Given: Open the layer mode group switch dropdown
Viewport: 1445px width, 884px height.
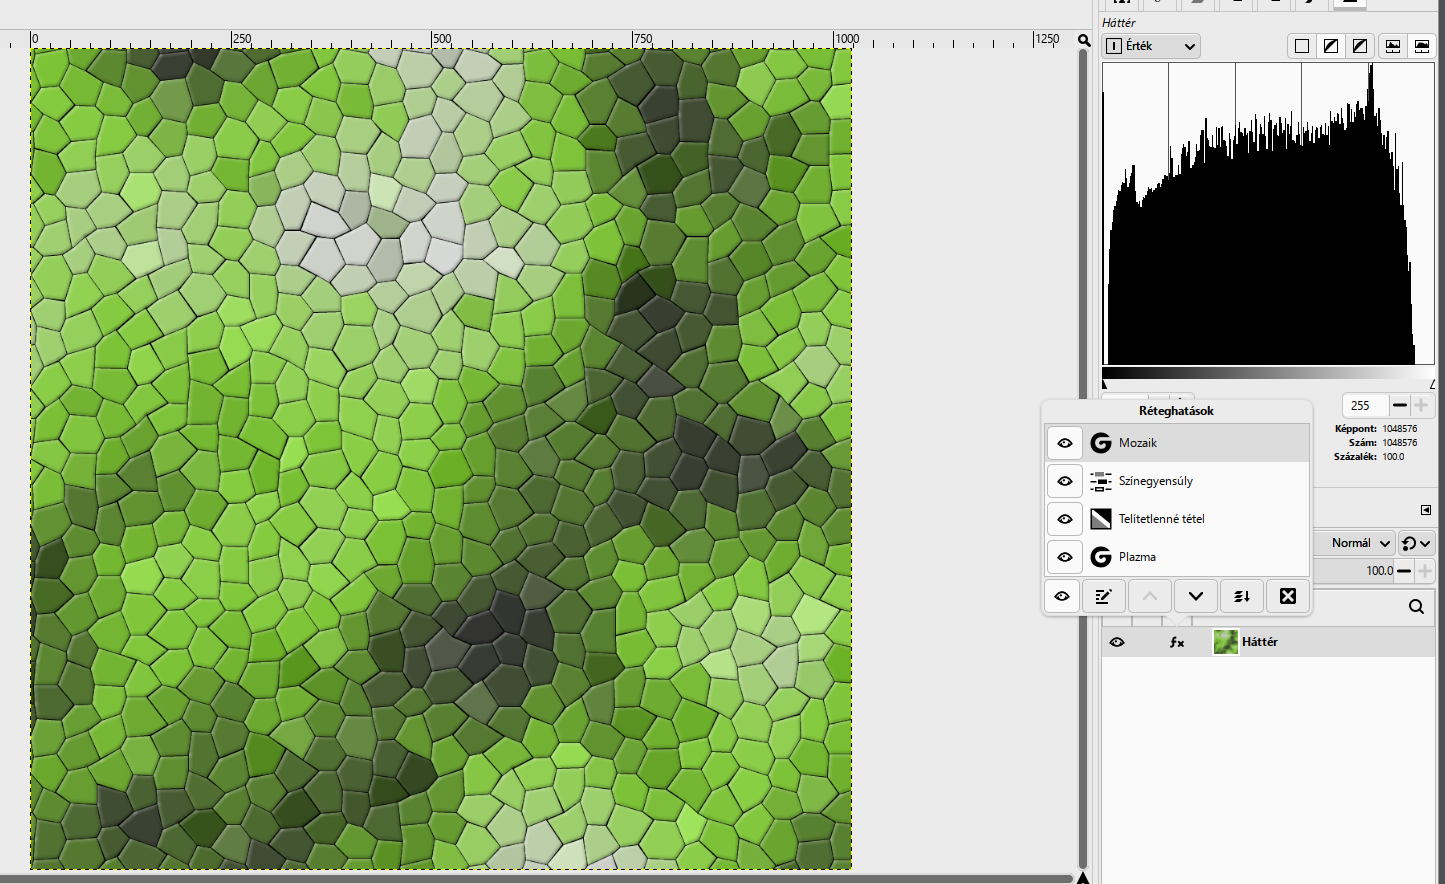Looking at the screenshot, I should click(x=1417, y=543).
